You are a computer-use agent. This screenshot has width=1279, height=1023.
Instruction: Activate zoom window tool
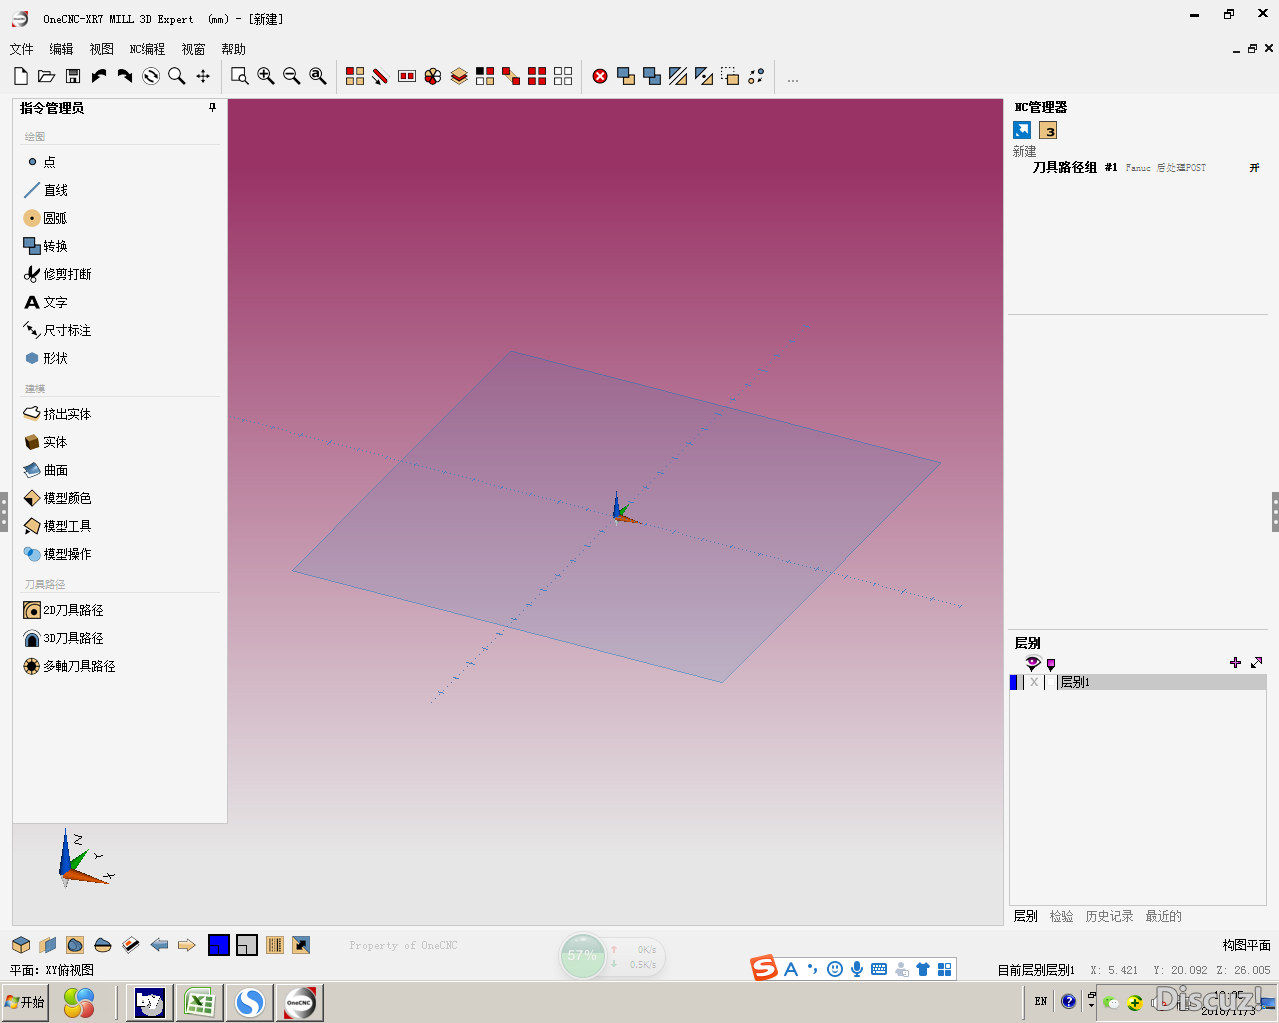coord(239,76)
